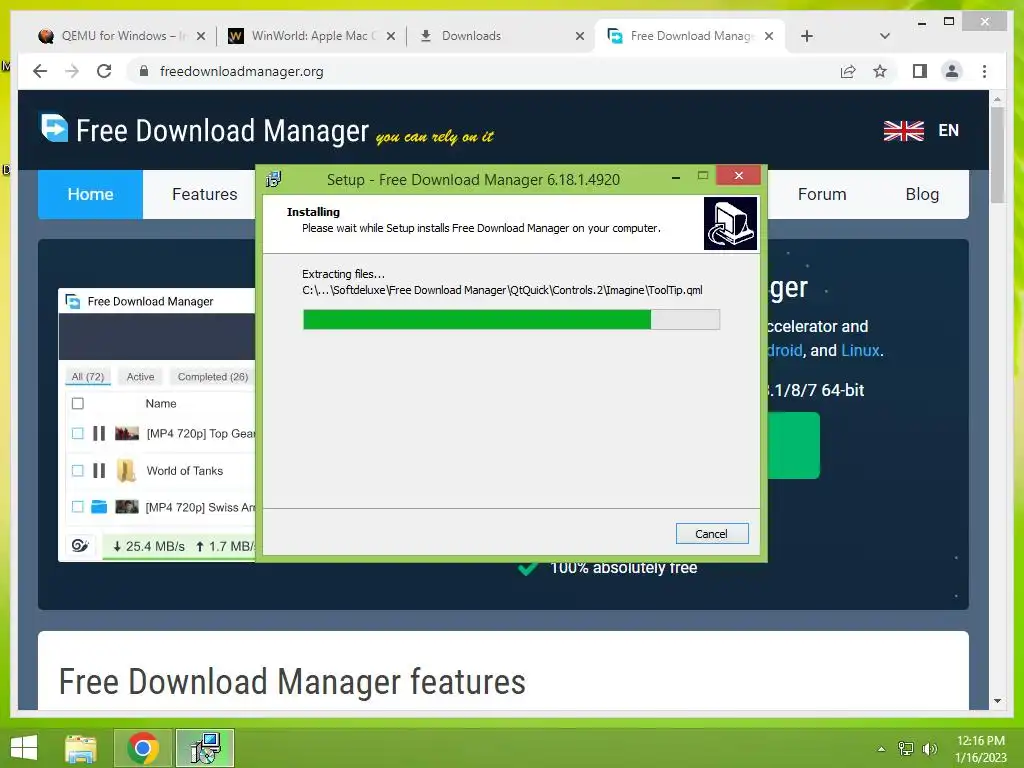The height and width of the screenshot is (768, 1024).
Task: Click the Setup title bar installer icon
Action: pos(274,178)
